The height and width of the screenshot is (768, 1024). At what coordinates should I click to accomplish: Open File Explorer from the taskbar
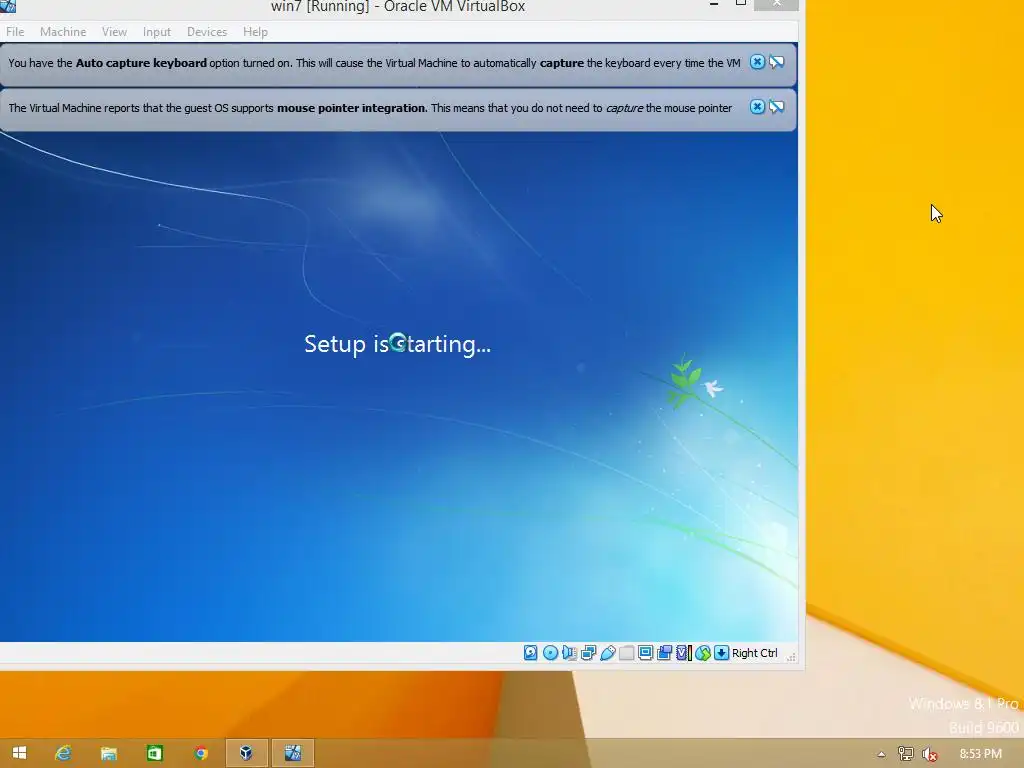point(108,753)
